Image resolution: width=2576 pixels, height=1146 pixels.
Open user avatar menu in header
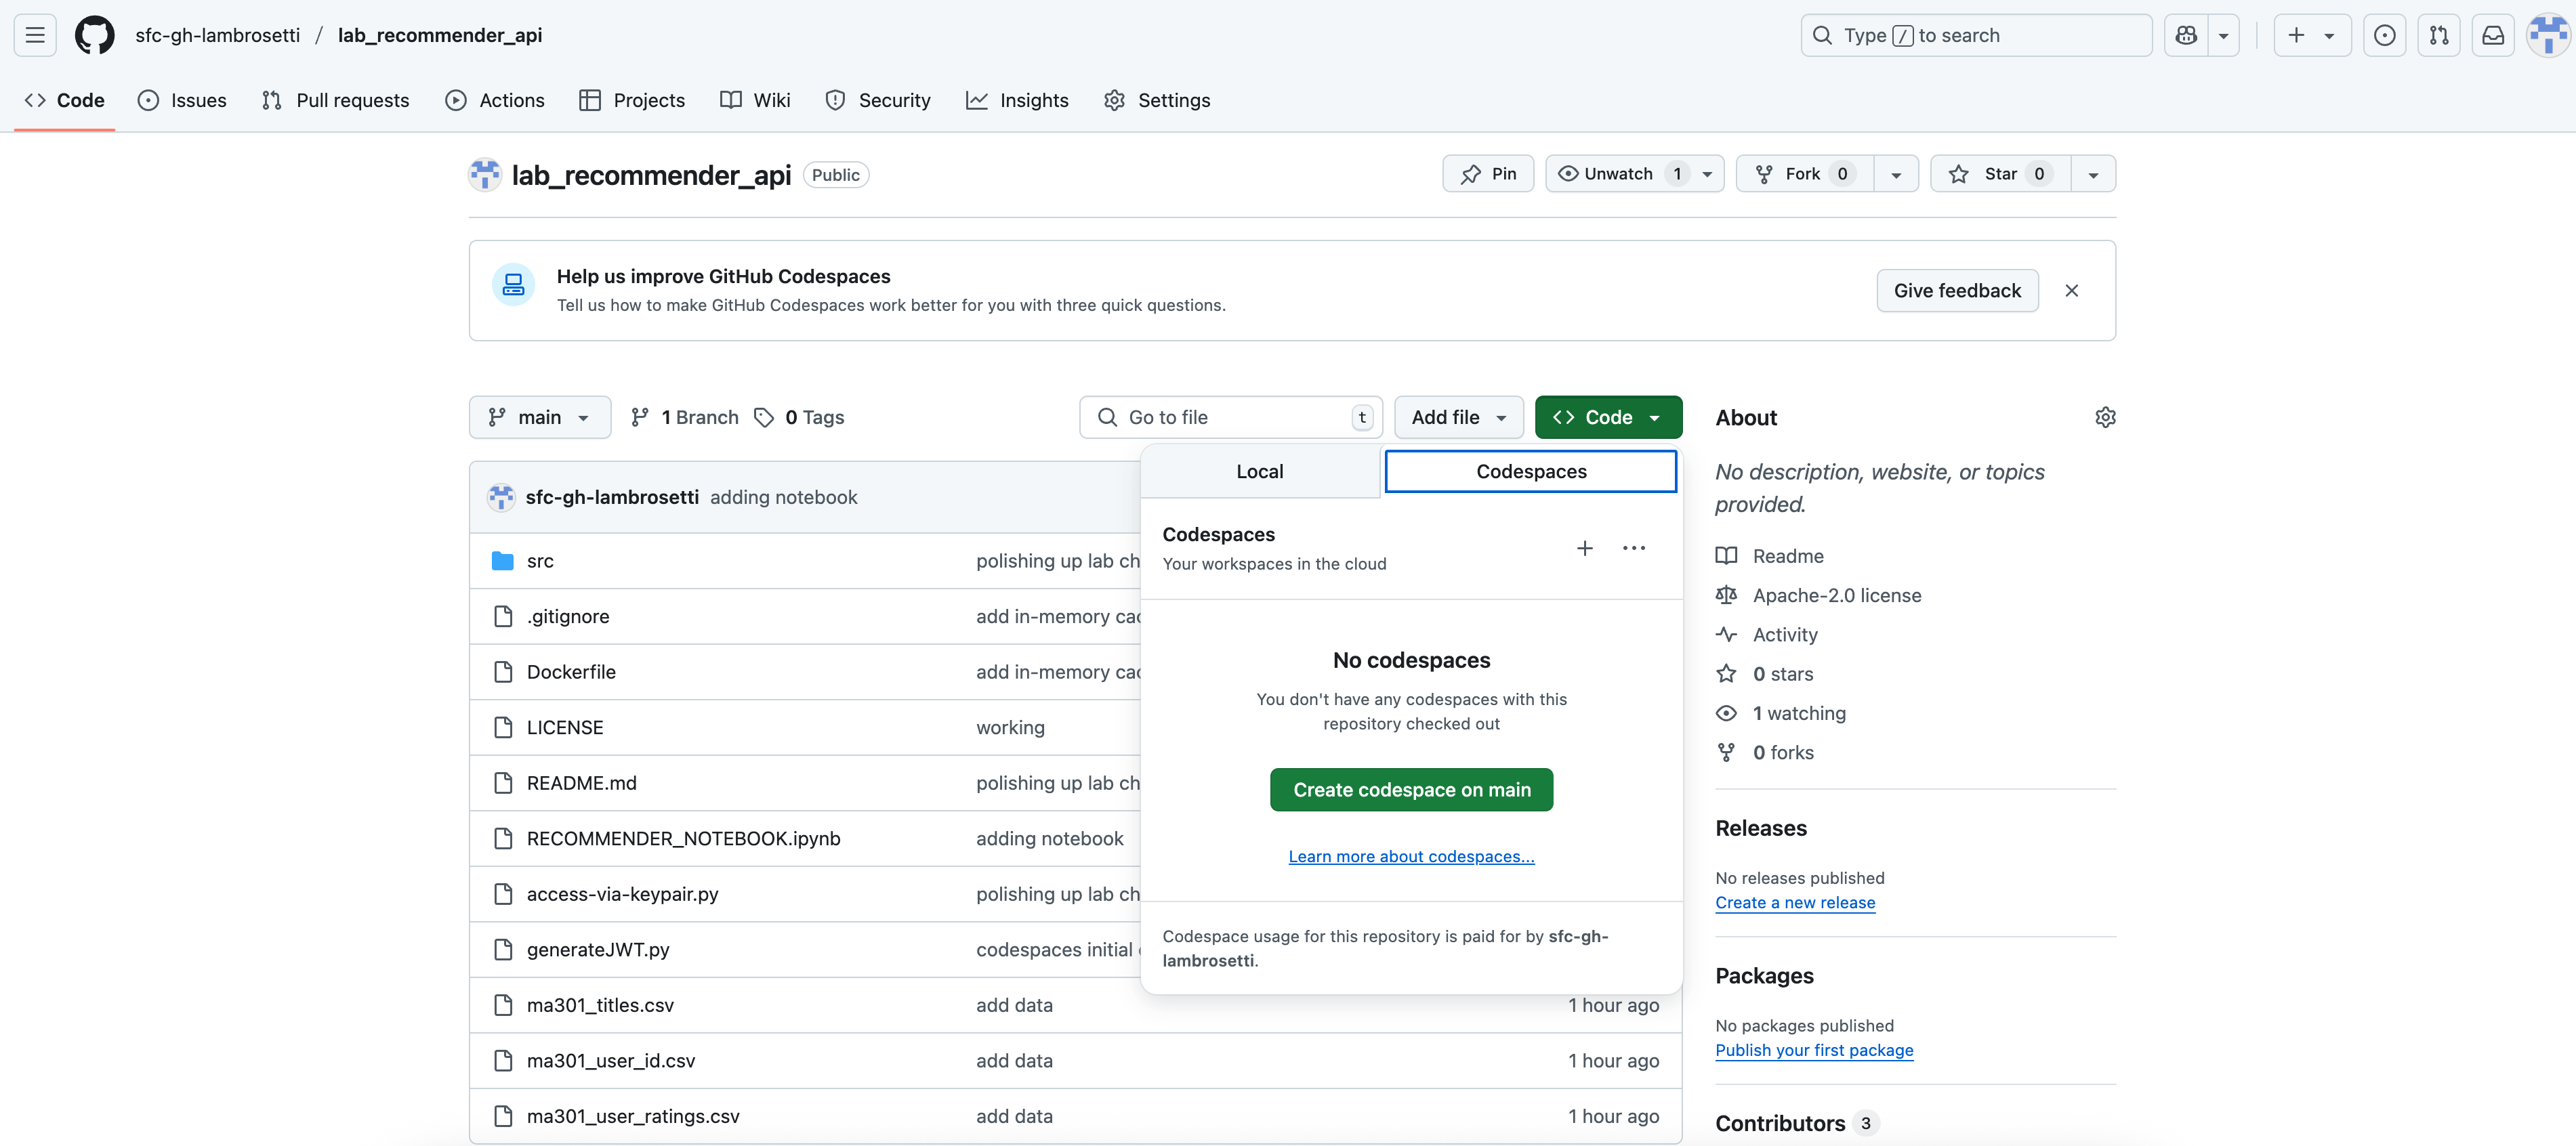pyautogui.click(x=2547, y=35)
